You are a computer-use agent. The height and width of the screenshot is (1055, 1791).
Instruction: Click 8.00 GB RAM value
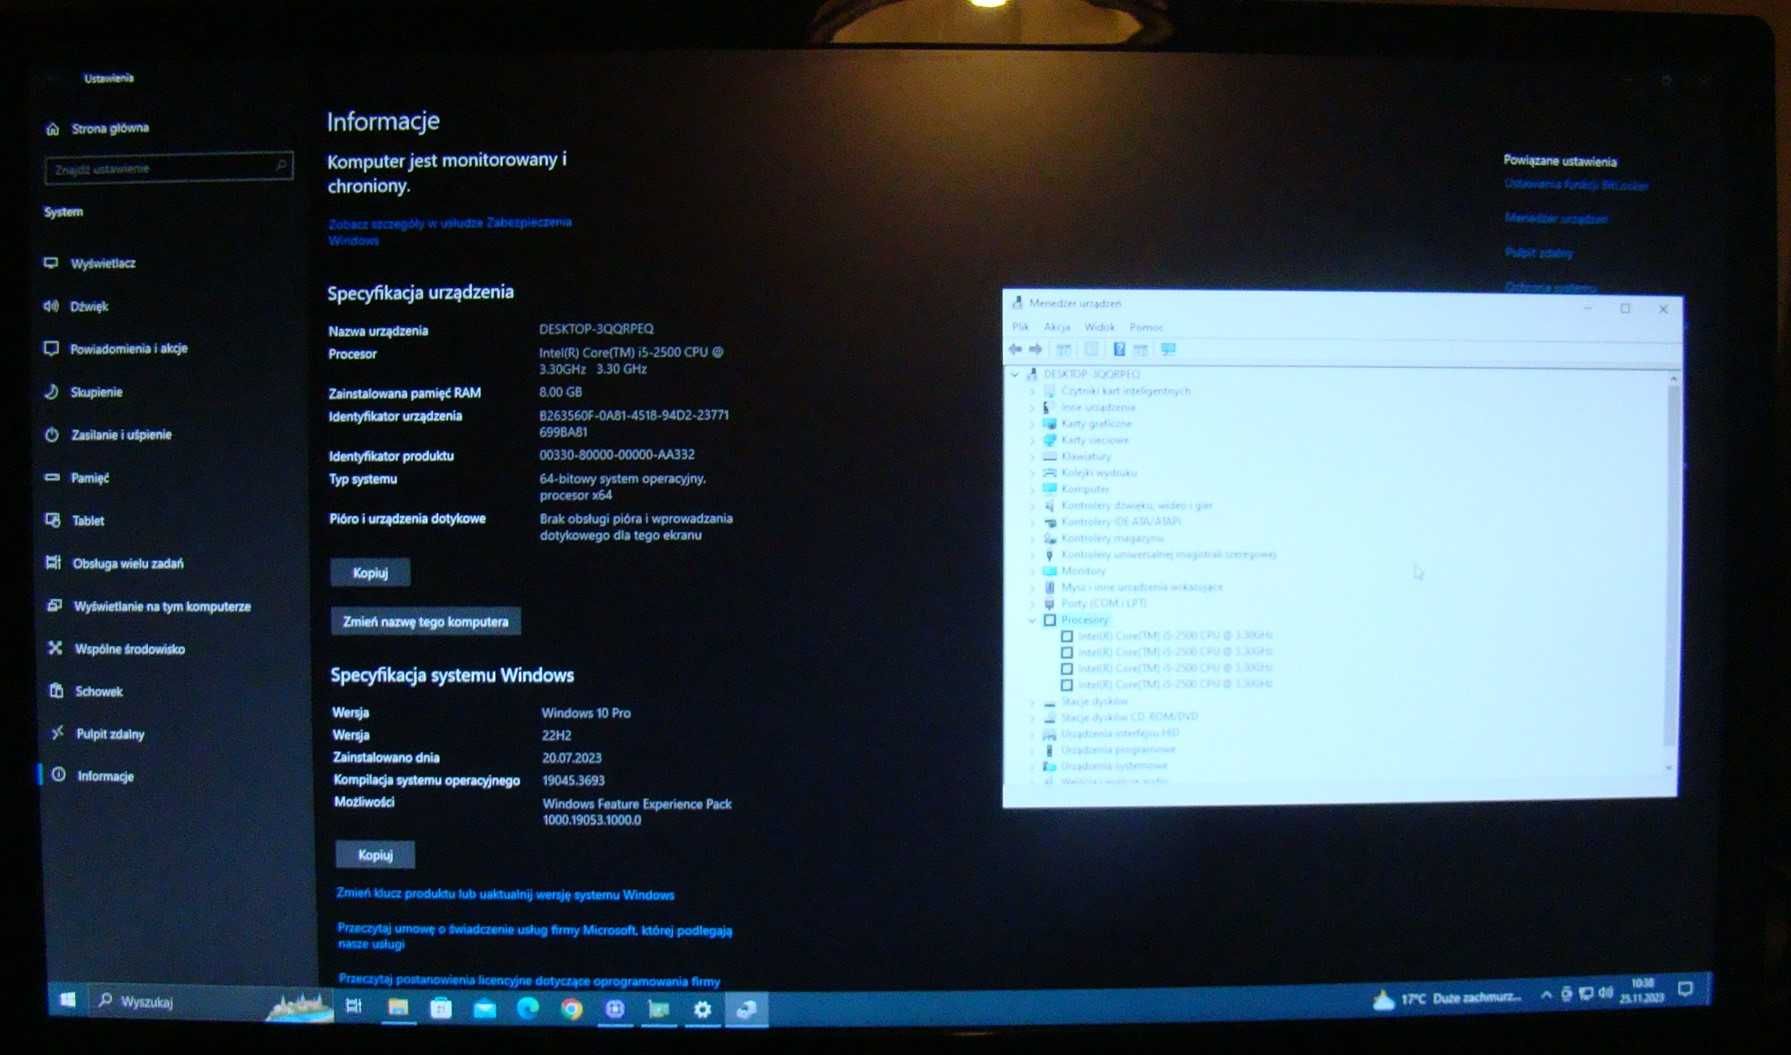coord(560,392)
